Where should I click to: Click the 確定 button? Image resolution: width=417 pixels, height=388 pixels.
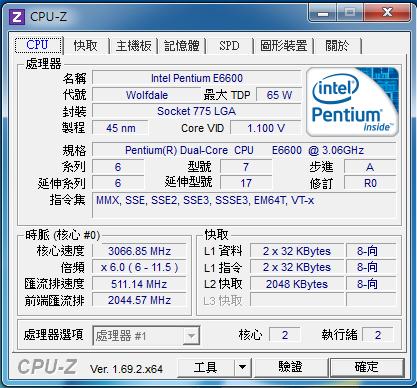[x=367, y=368]
